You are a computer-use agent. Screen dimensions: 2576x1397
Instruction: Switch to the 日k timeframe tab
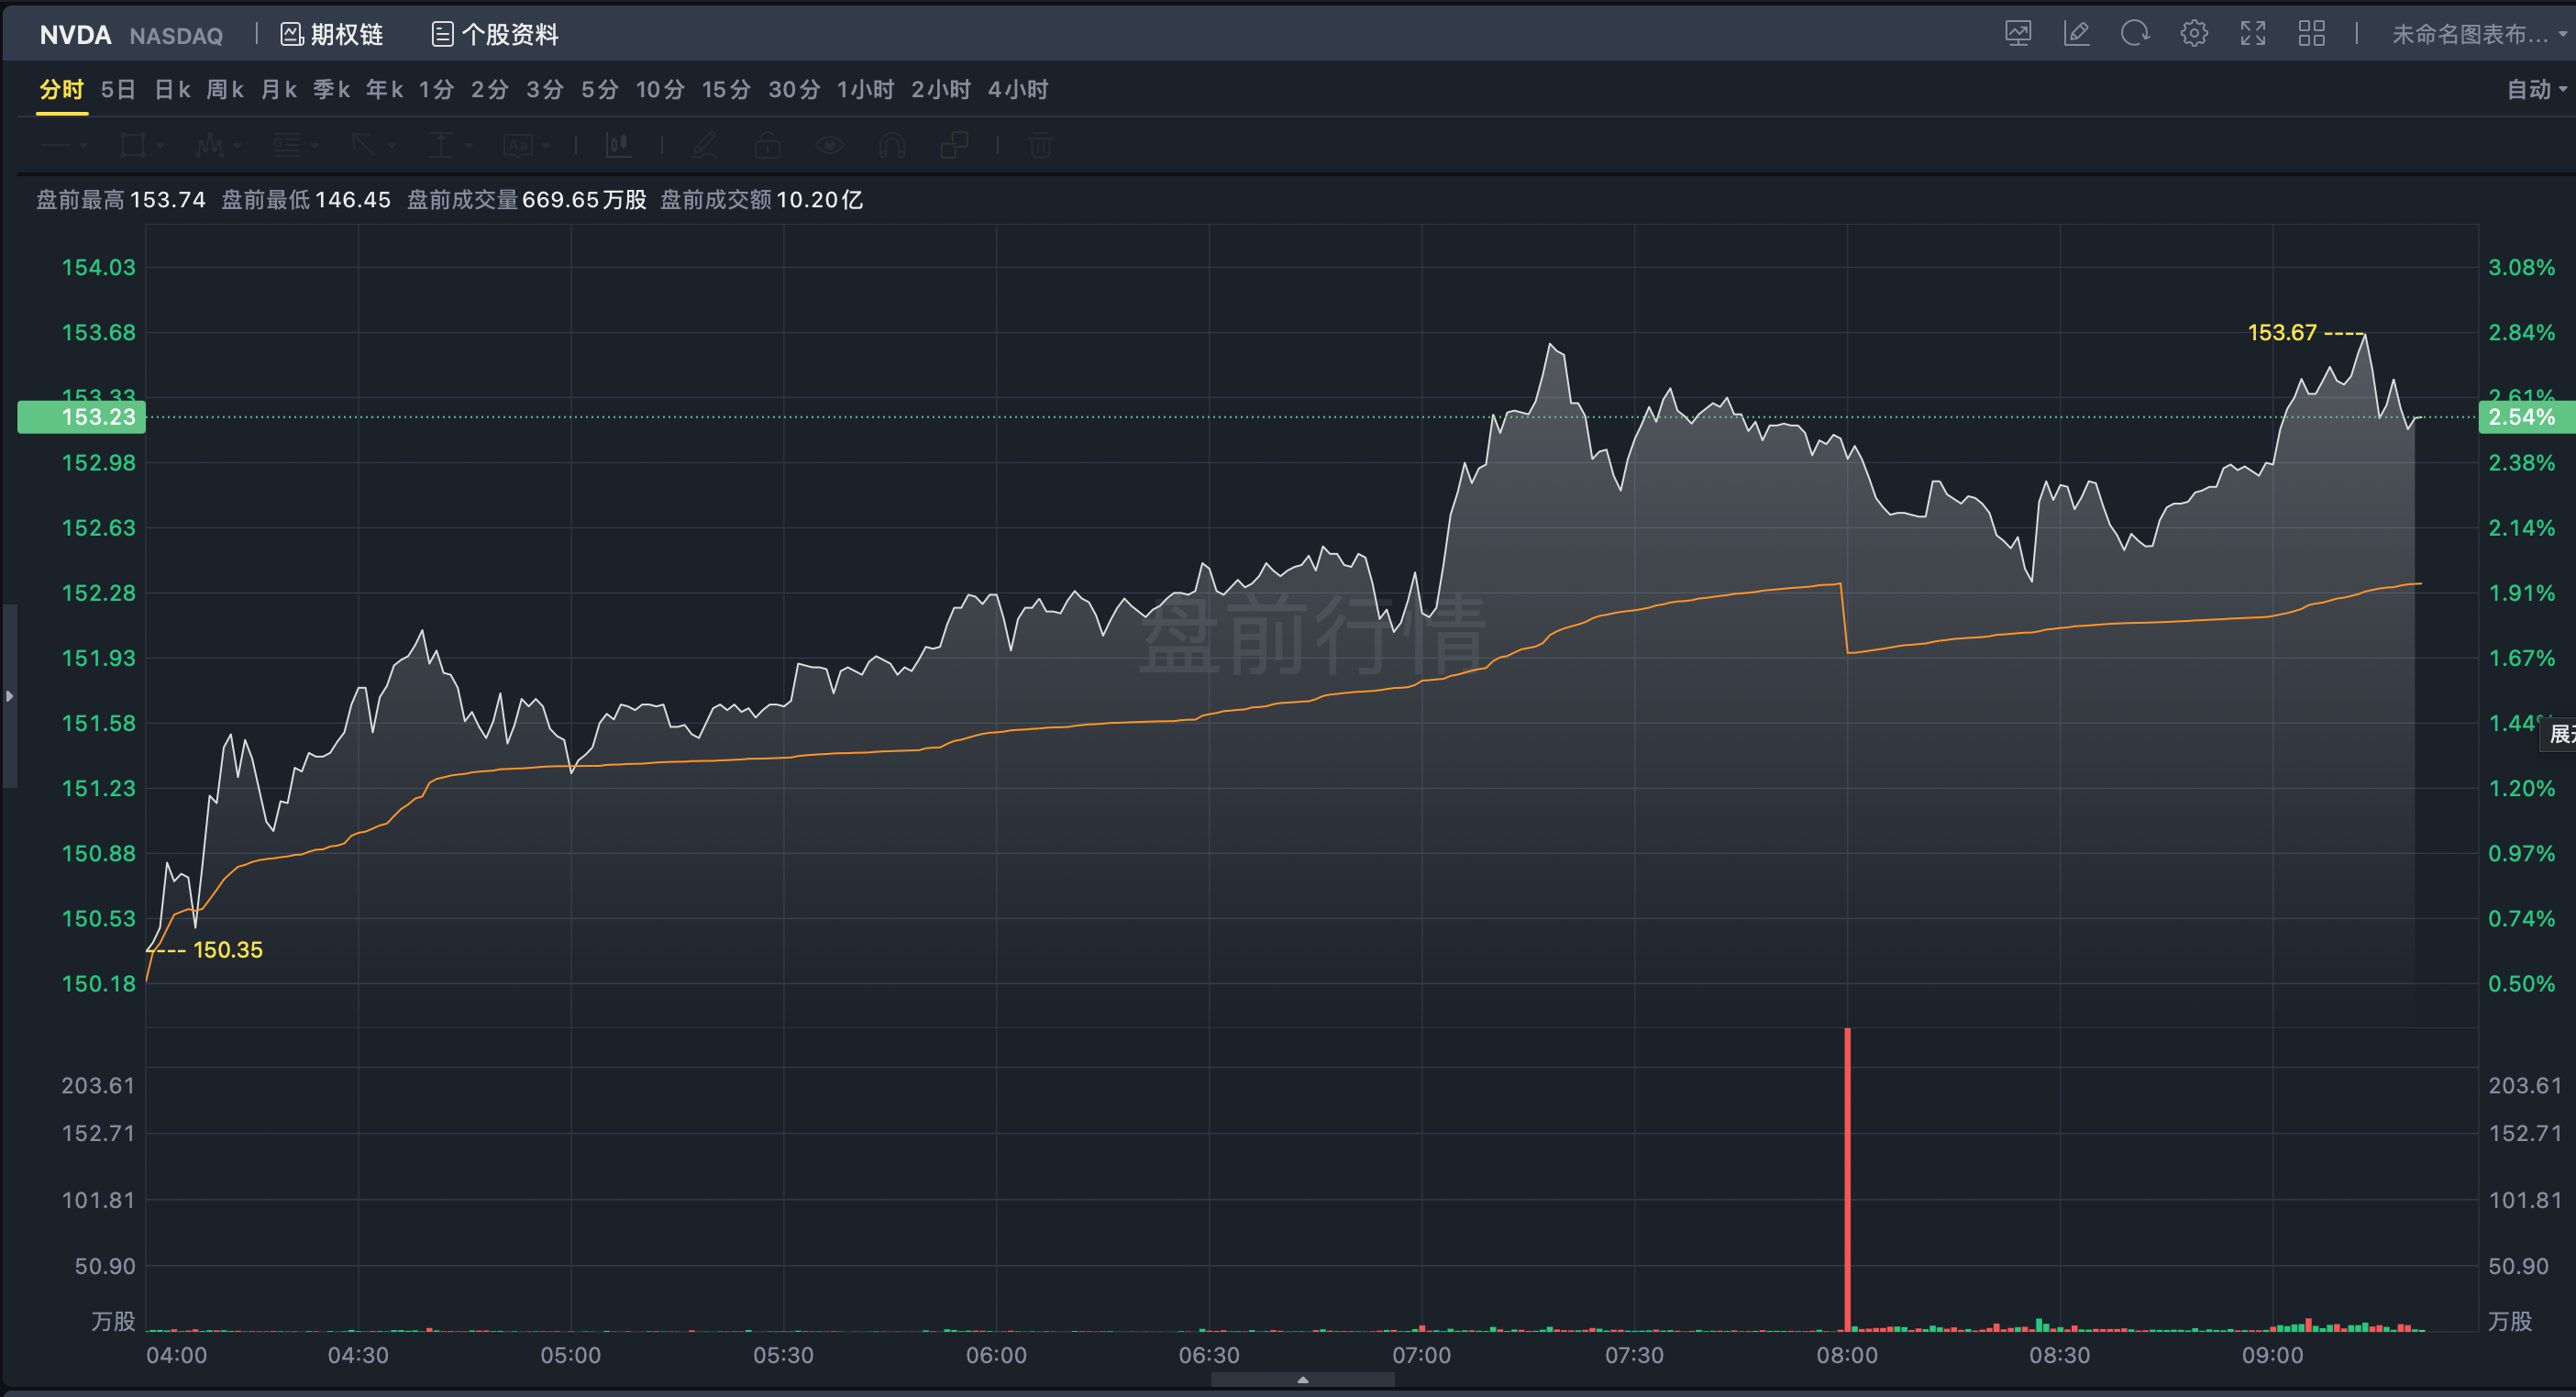pyautogui.click(x=172, y=90)
